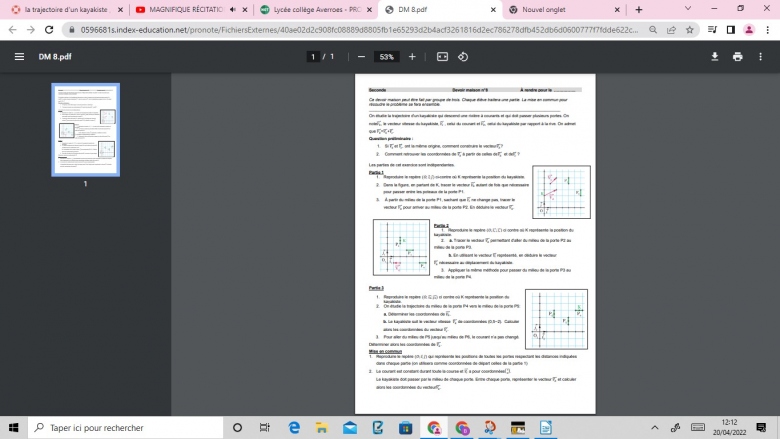This screenshot has width=780, height=439.
Task: Open Cortana circle on taskbar
Action: 237,428
